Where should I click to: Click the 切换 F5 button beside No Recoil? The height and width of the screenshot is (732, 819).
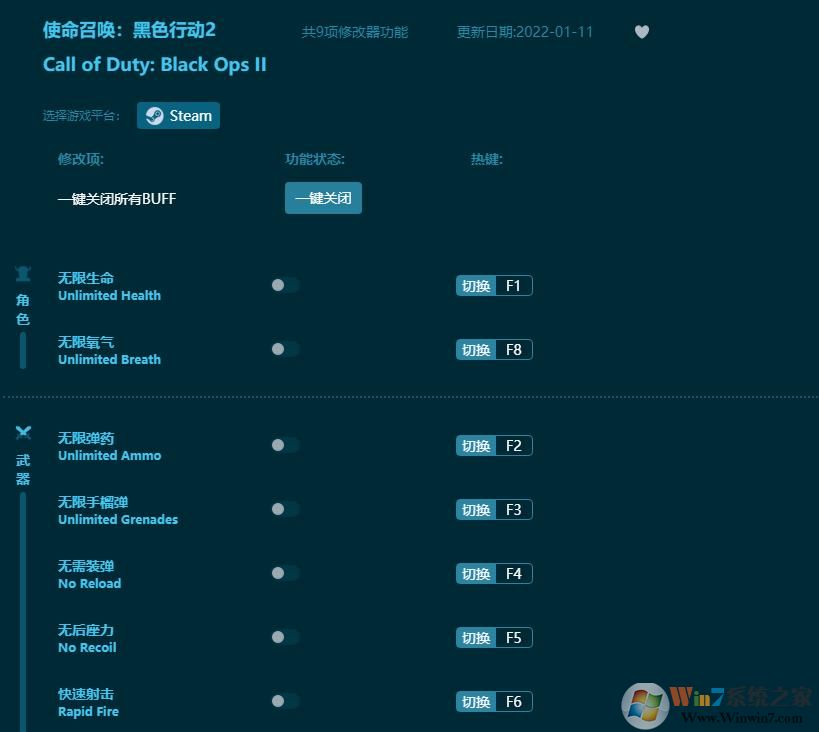493,637
